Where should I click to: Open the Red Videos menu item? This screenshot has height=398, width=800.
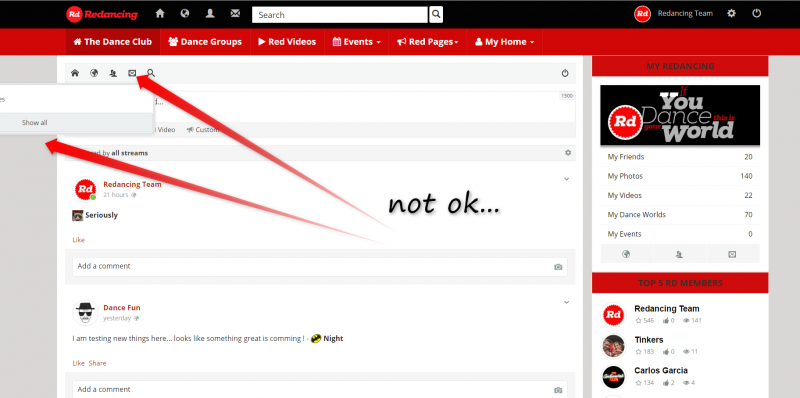pyautogui.click(x=287, y=42)
